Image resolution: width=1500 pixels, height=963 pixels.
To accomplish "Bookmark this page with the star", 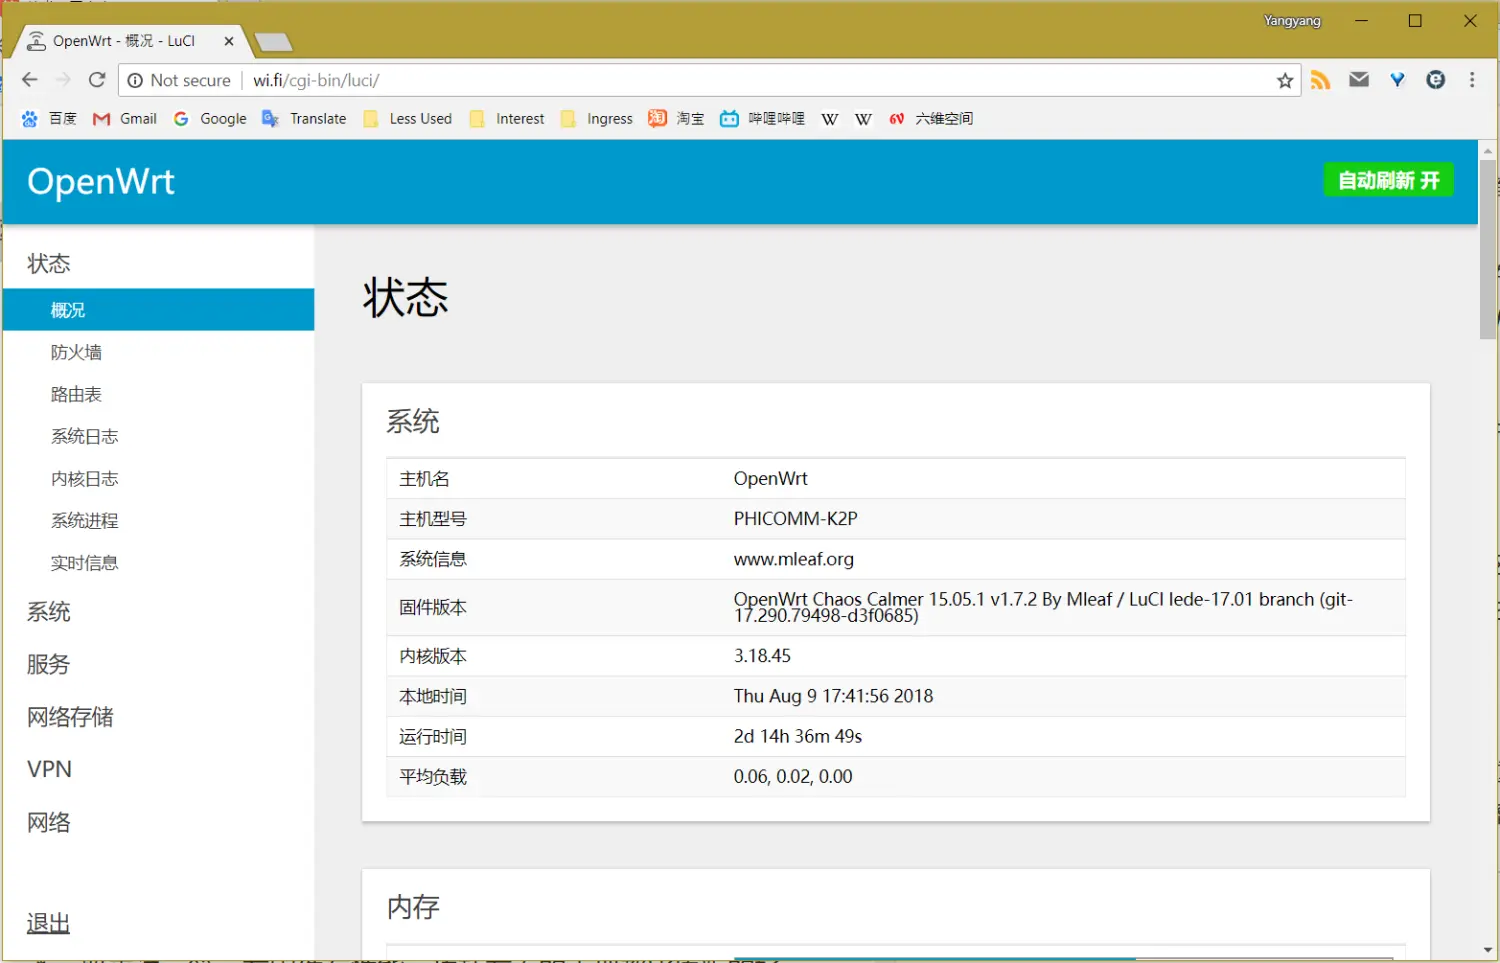I will pyautogui.click(x=1285, y=81).
